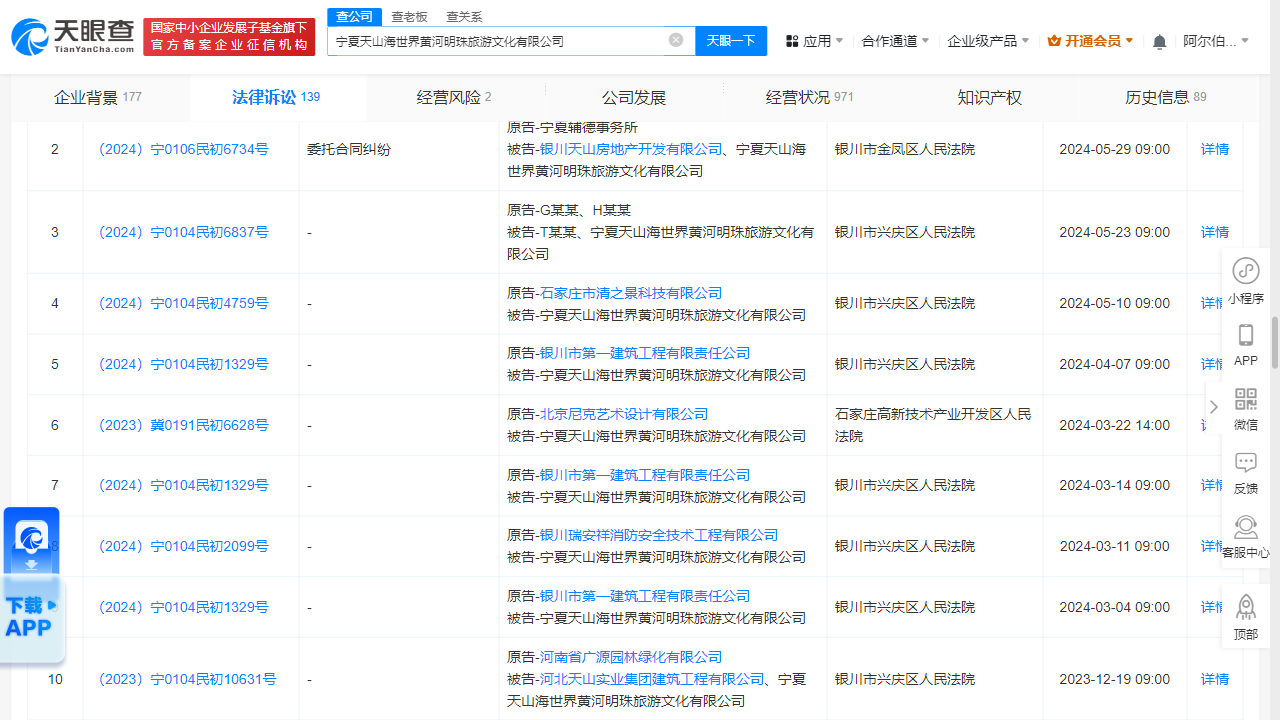Select the date 2024-05-10 09:00
The image size is (1280, 720).
pos(1114,303)
